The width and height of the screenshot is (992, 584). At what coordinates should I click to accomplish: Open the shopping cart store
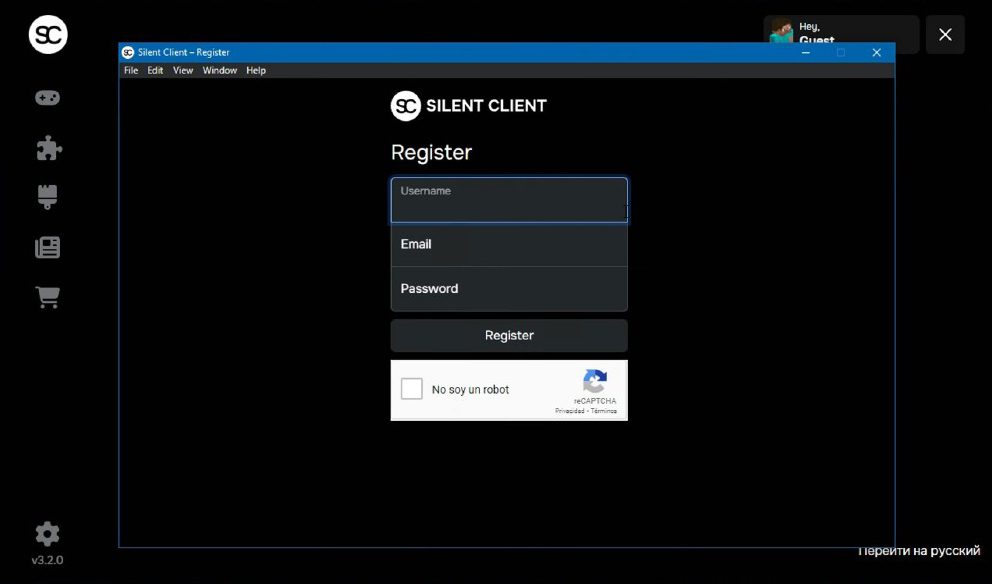47,297
